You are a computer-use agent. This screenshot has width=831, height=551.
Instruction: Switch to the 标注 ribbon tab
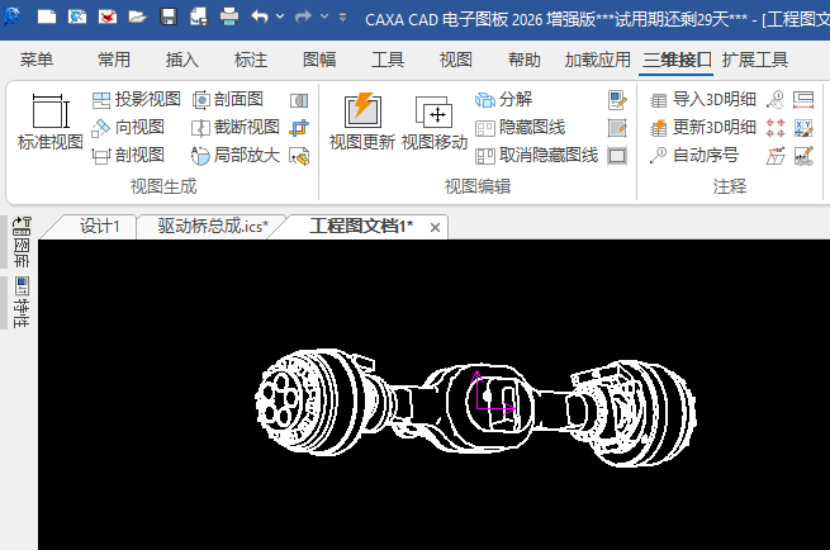pyautogui.click(x=250, y=60)
